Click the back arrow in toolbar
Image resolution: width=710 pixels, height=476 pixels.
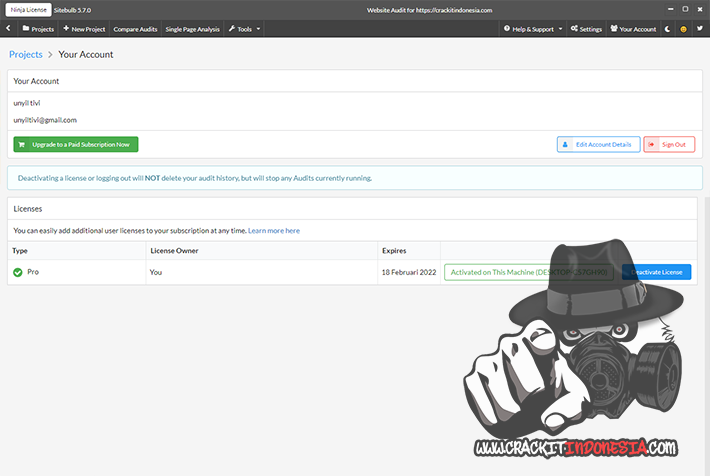(8, 29)
